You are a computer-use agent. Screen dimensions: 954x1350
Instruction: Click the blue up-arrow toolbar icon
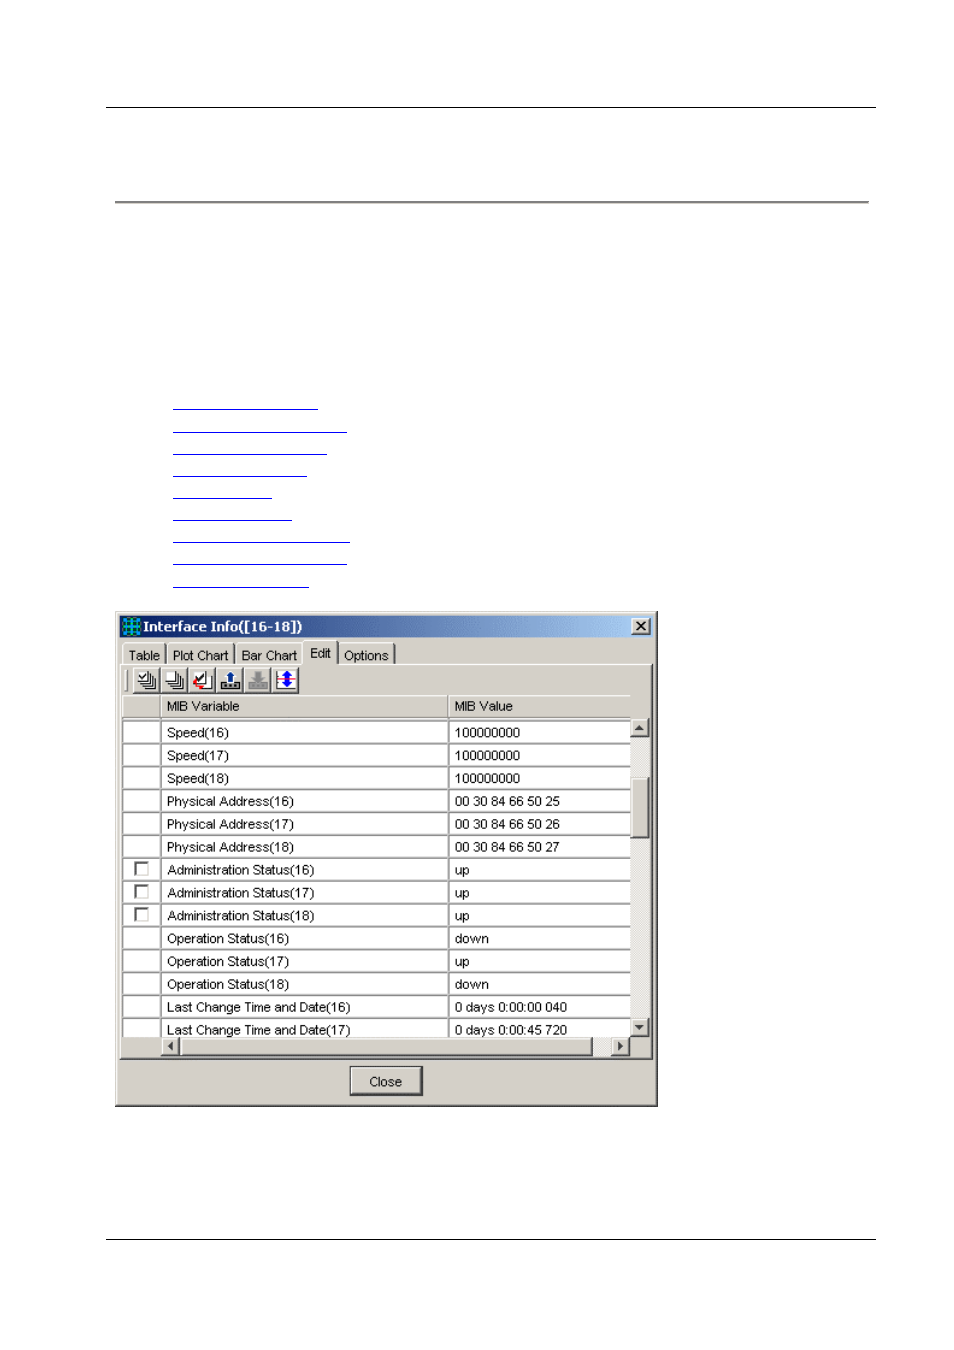230,680
